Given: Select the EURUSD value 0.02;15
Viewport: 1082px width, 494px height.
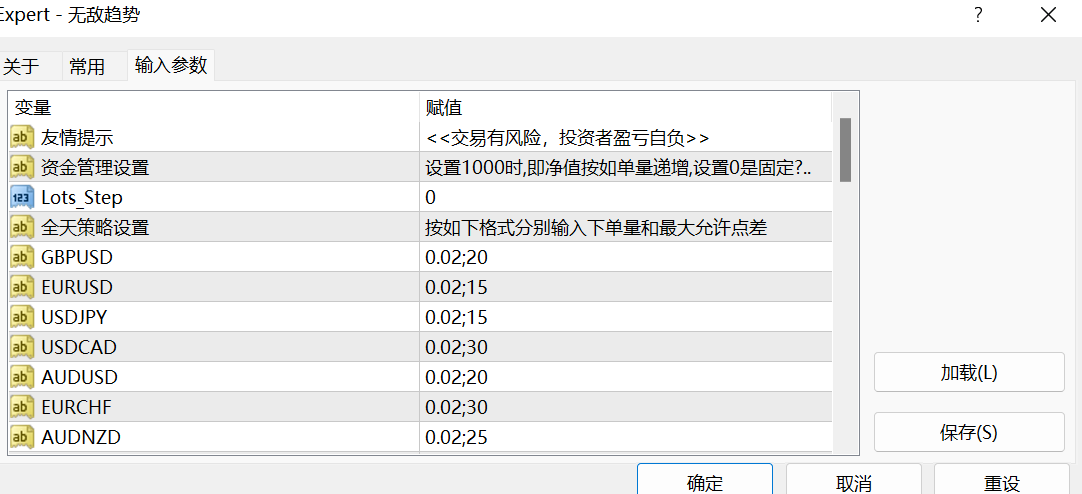Looking at the screenshot, I should [x=457, y=287].
